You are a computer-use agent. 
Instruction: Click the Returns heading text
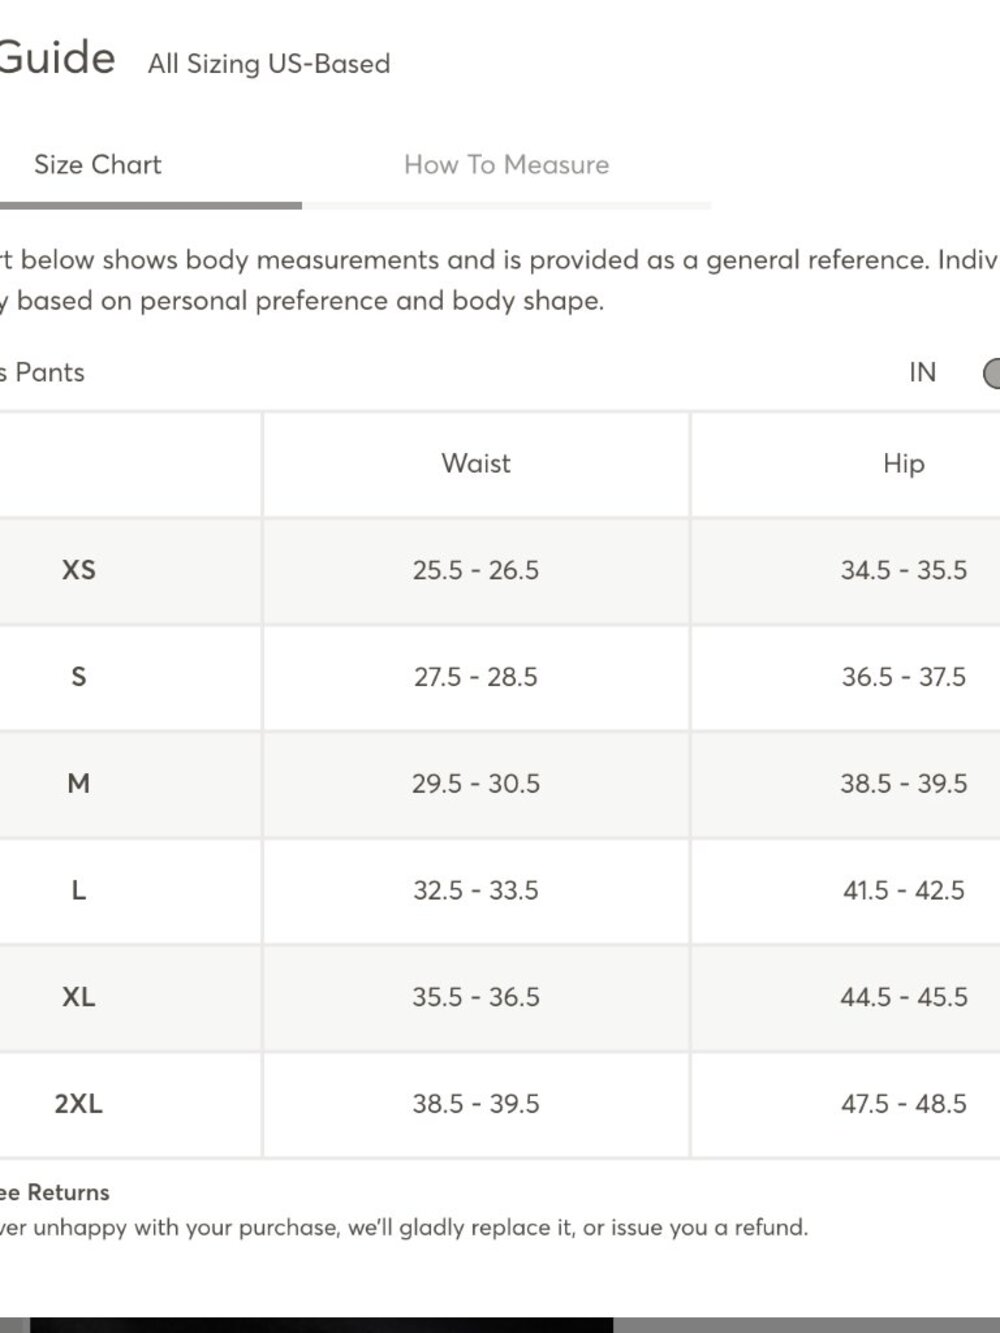point(68,1192)
